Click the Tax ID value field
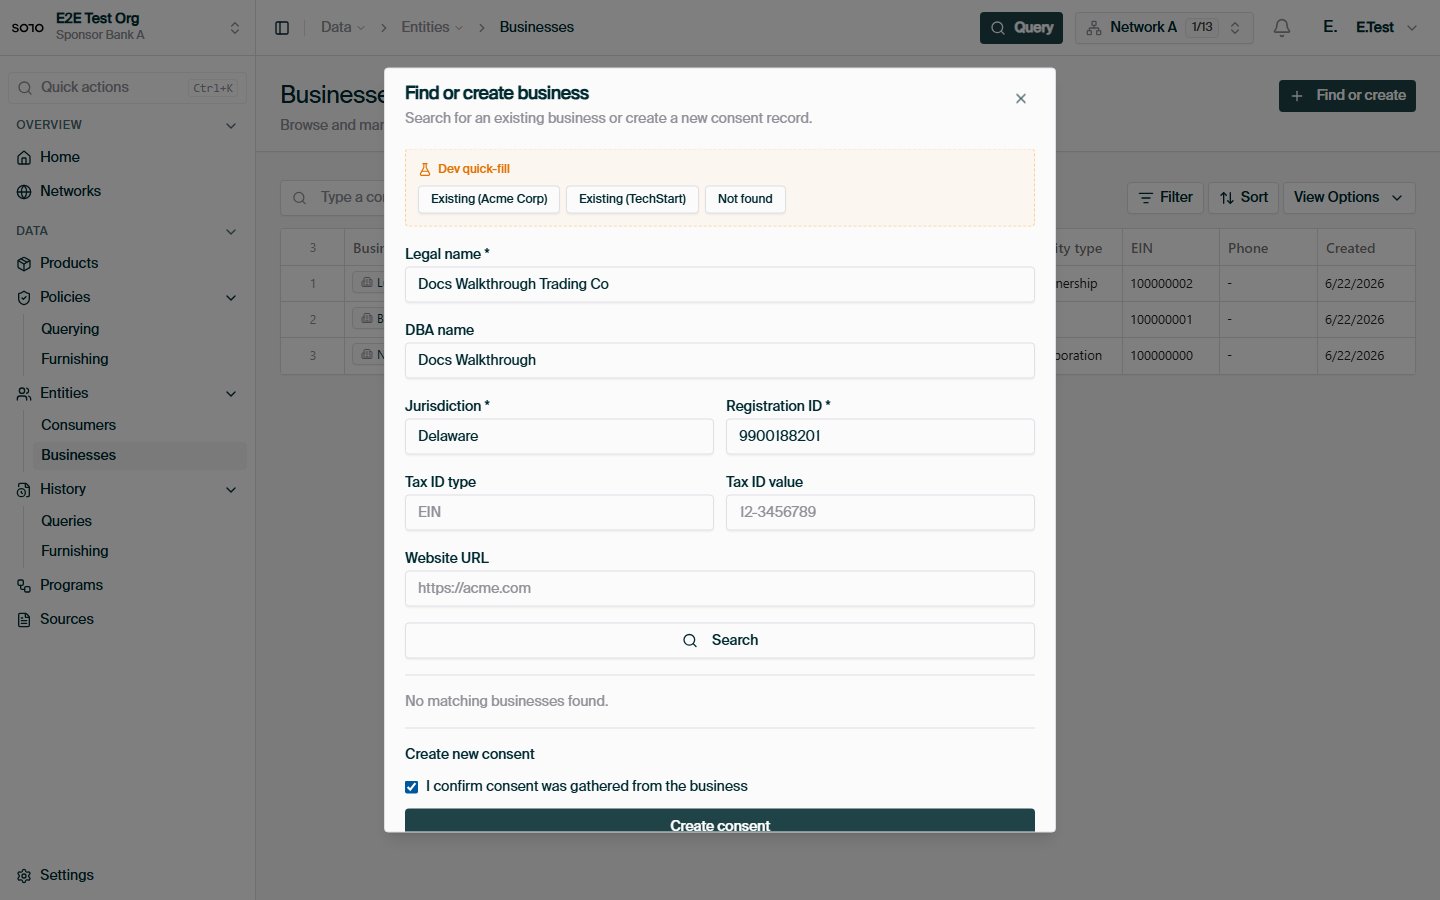 880,513
